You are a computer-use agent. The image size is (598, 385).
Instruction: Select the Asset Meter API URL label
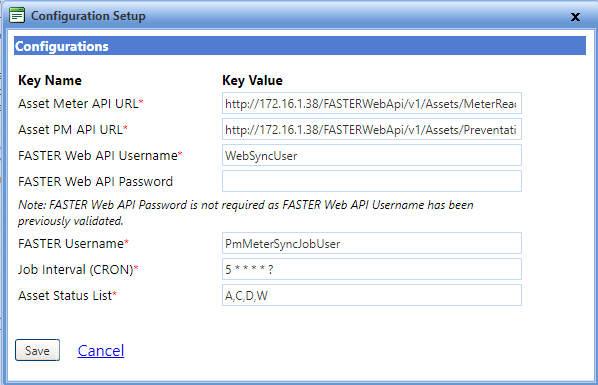80,103
